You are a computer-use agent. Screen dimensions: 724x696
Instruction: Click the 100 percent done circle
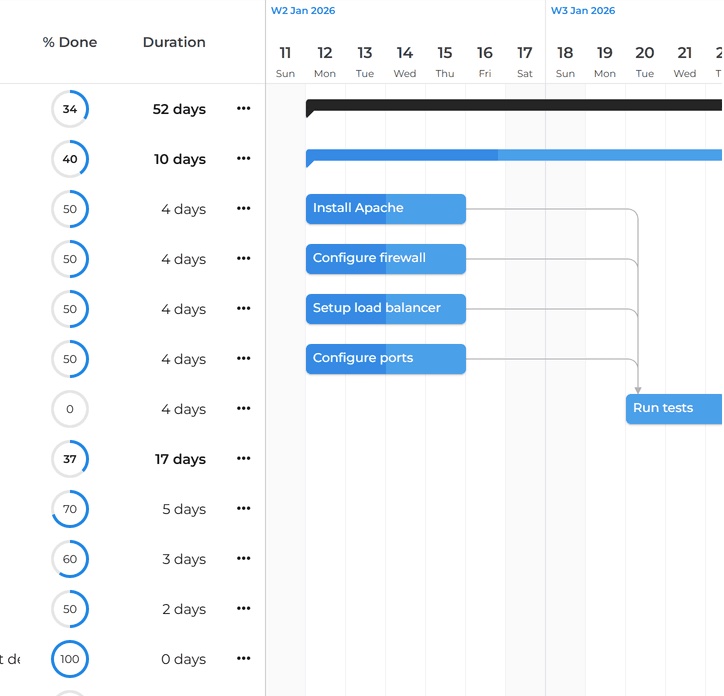coord(70,659)
